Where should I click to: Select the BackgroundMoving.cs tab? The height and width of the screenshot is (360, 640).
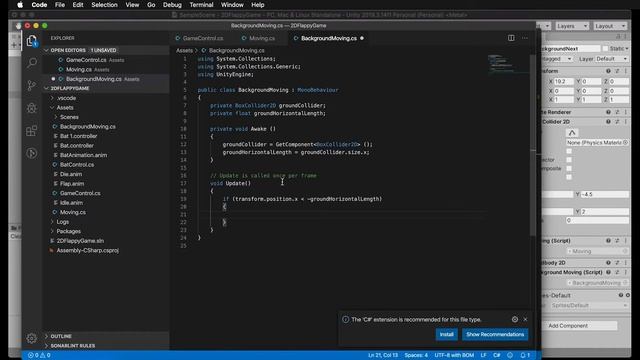[329, 38]
